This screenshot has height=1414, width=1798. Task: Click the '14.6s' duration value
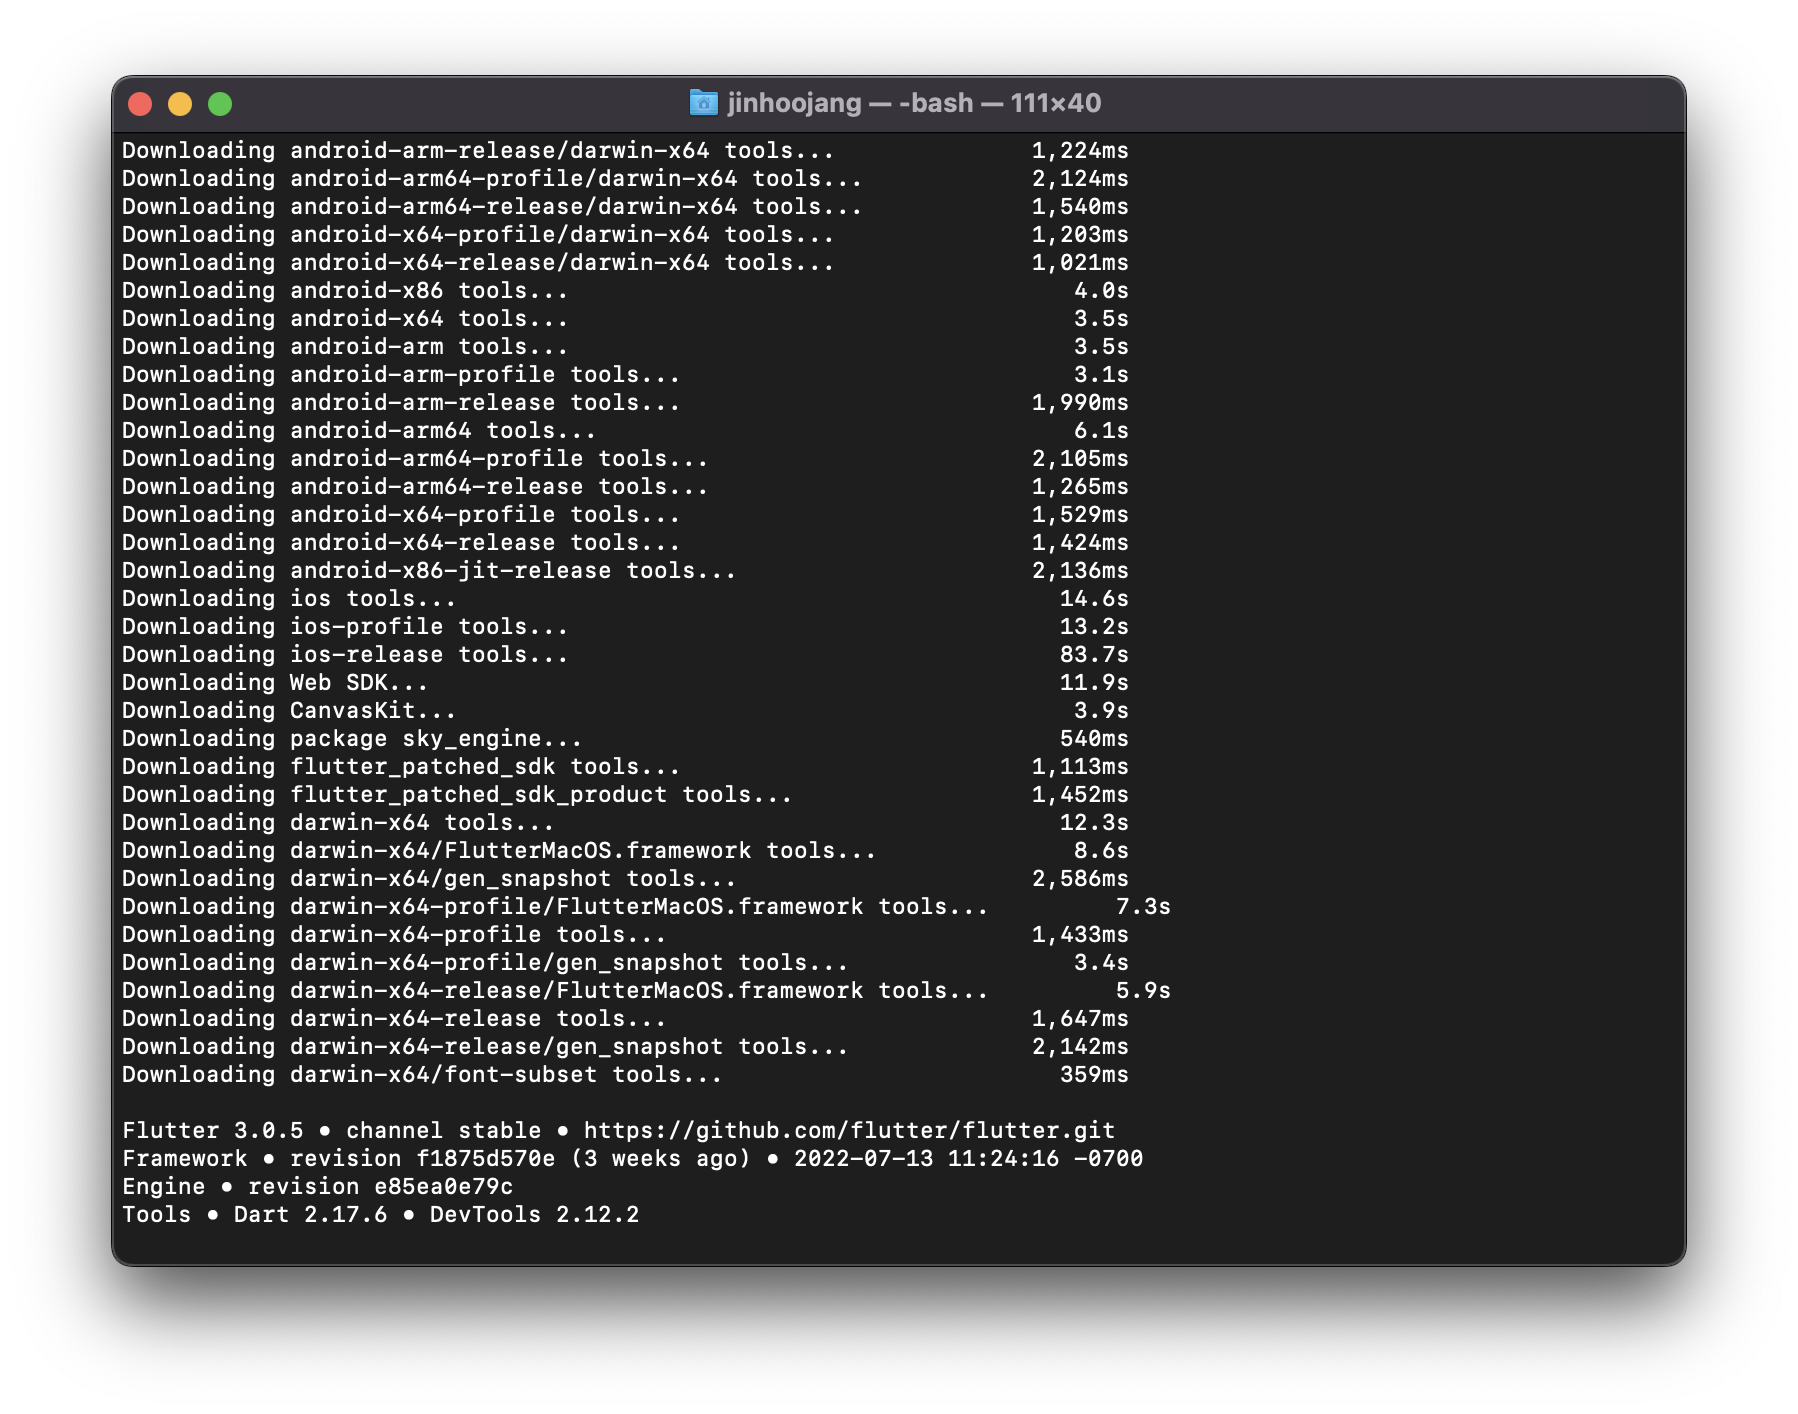pos(1094,599)
